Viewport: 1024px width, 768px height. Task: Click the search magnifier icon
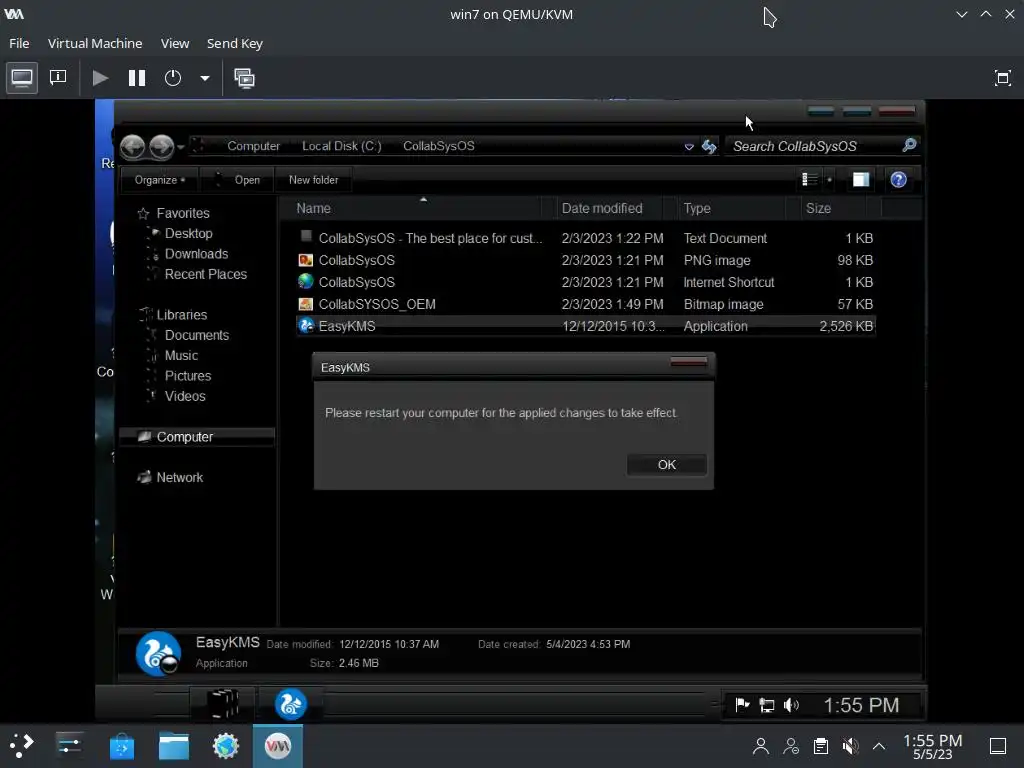click(909, 145)
